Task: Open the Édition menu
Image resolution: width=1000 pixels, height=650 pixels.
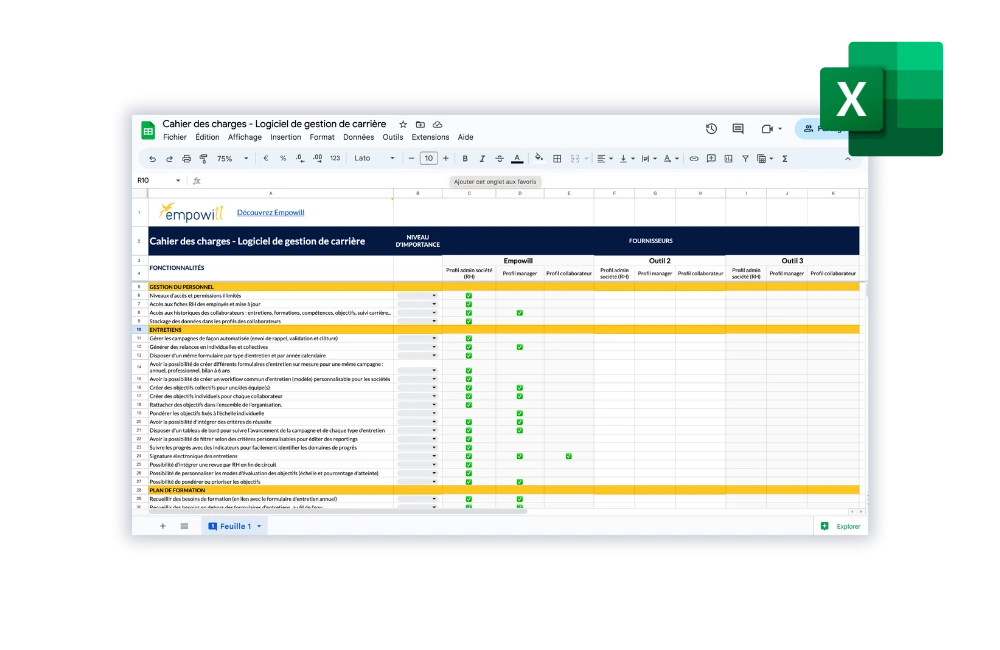Action: 207,137
